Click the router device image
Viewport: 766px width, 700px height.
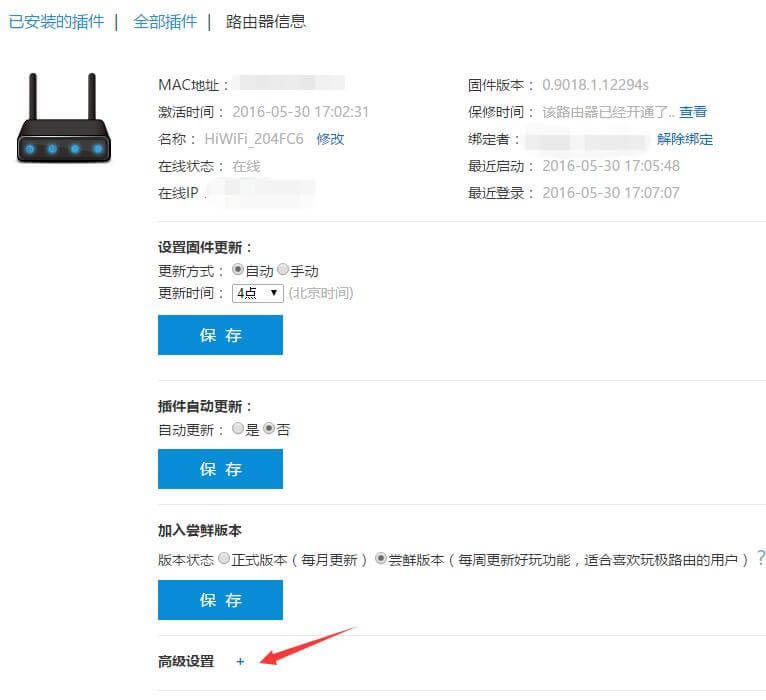(62, 119)
